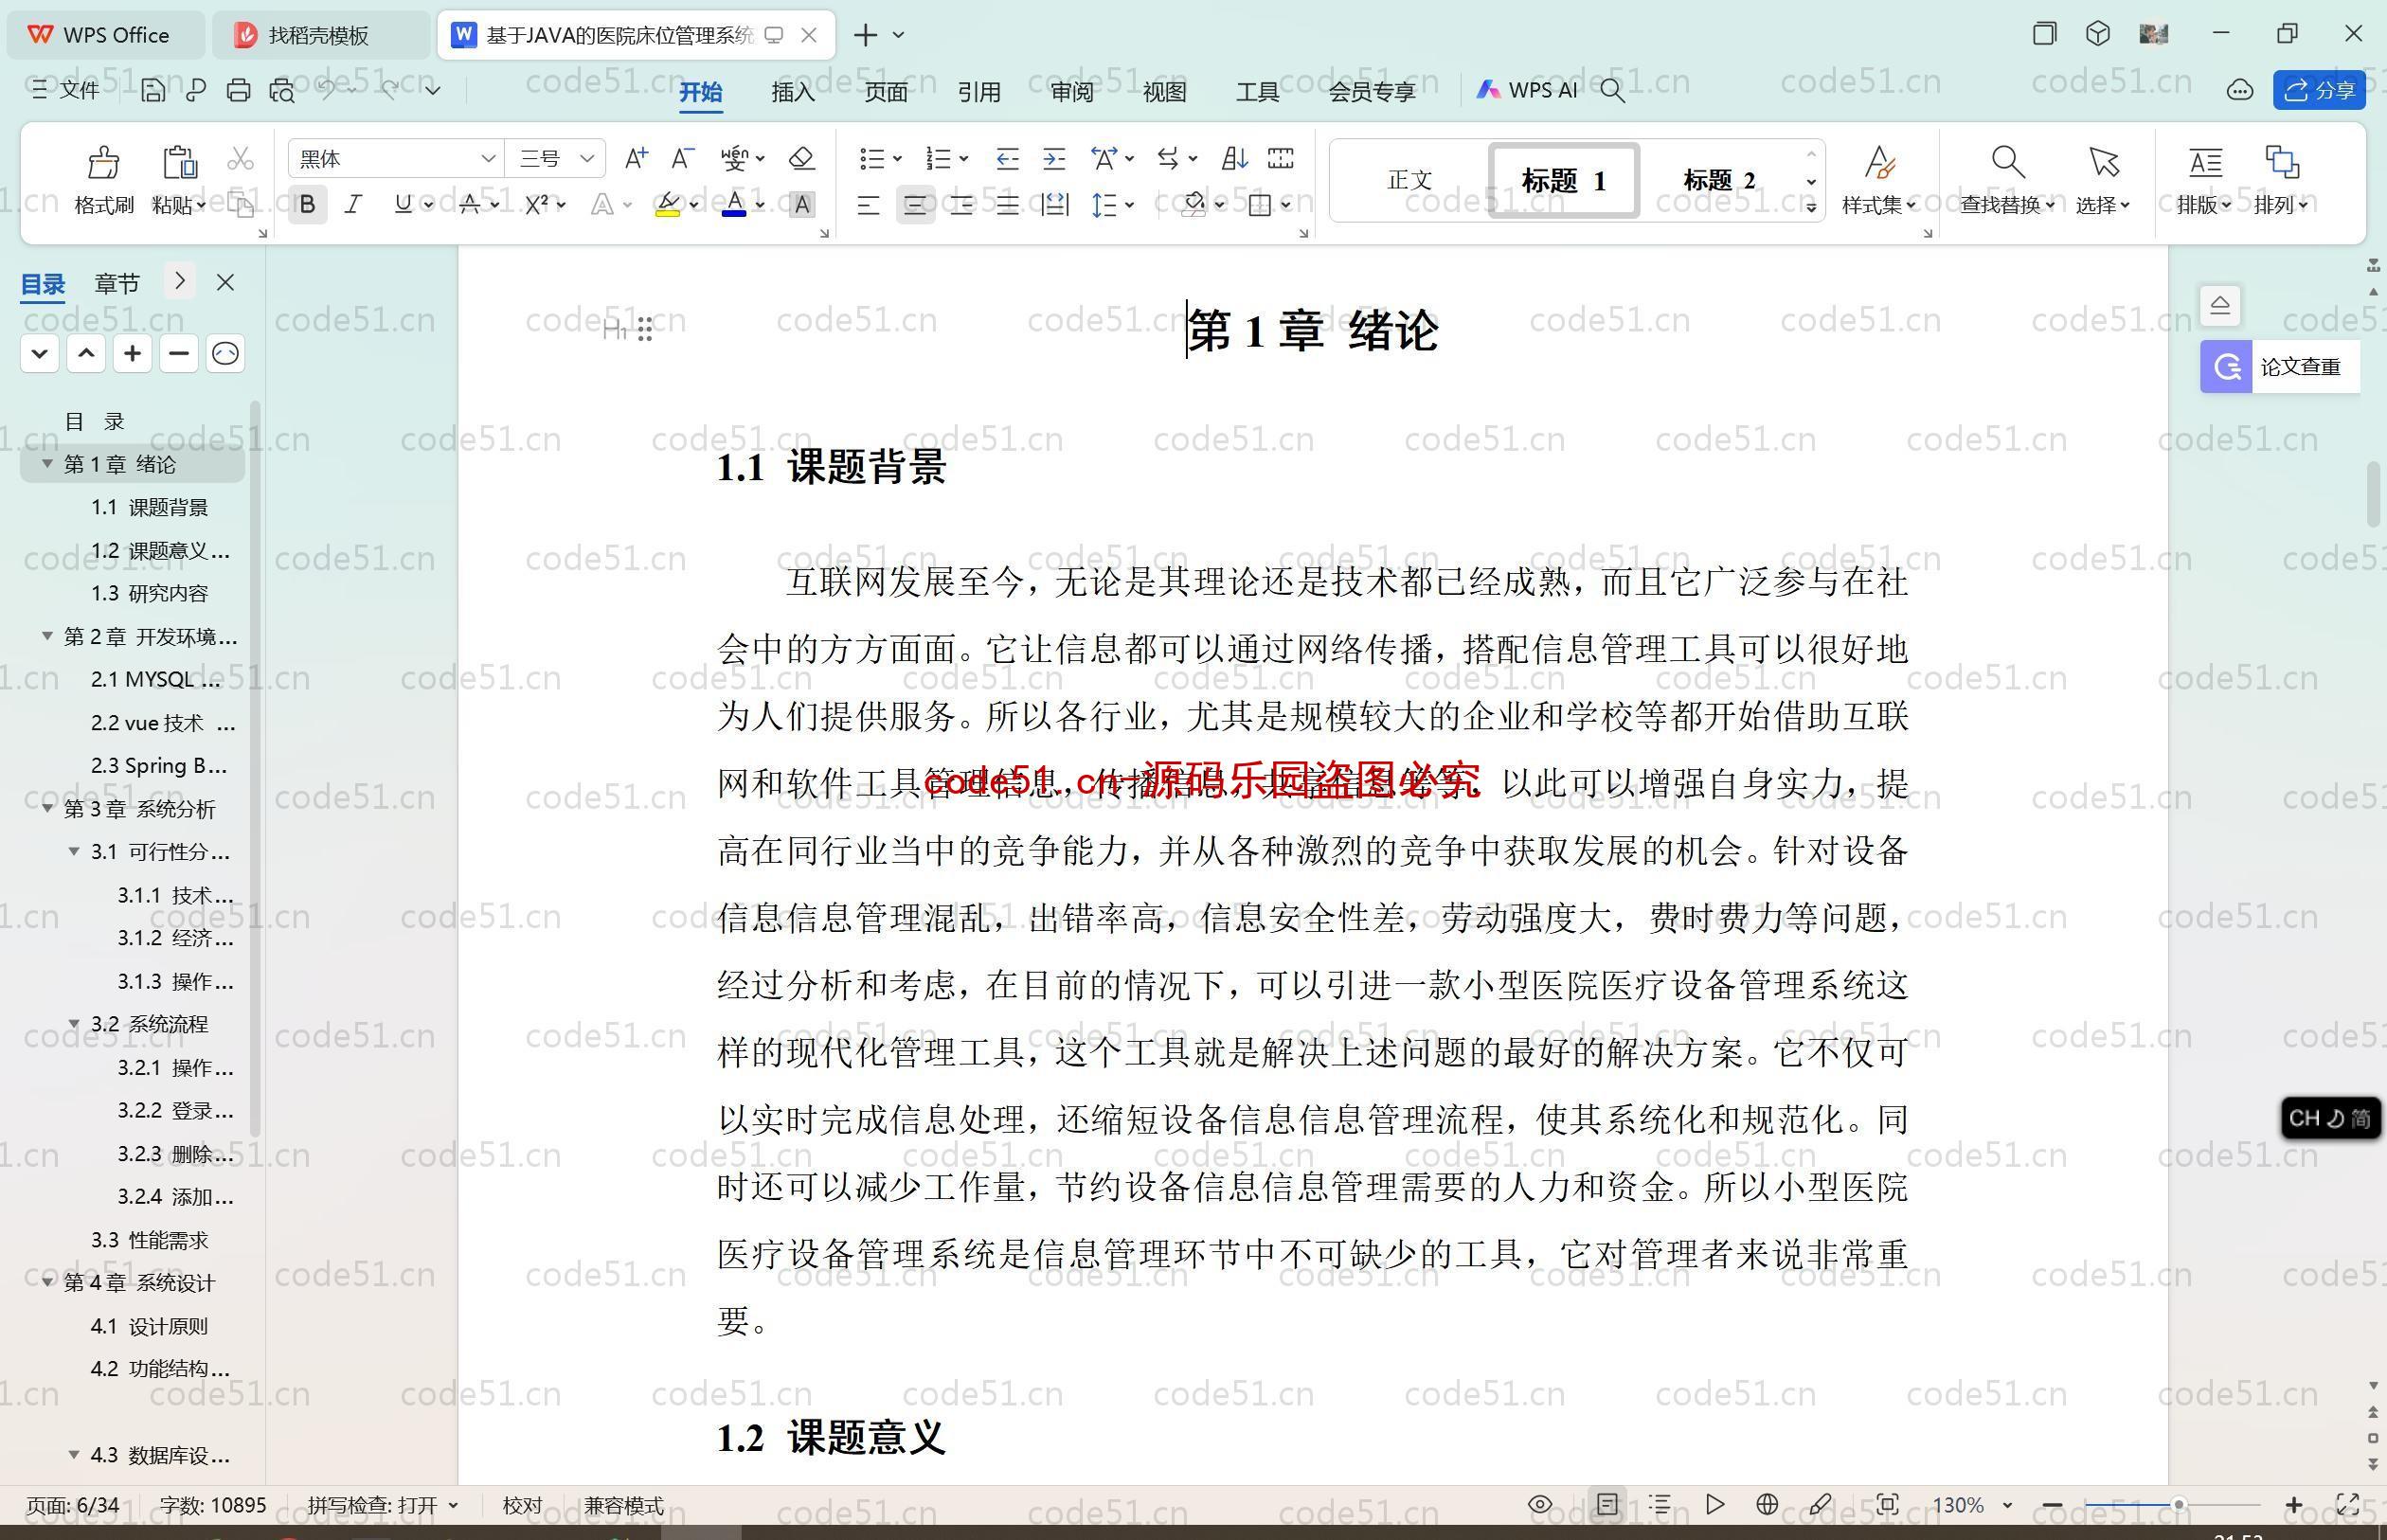Set paragraph to align left
This screenshot has width=2387, height=1540.
pyautogui.click(x=868, y=205)
